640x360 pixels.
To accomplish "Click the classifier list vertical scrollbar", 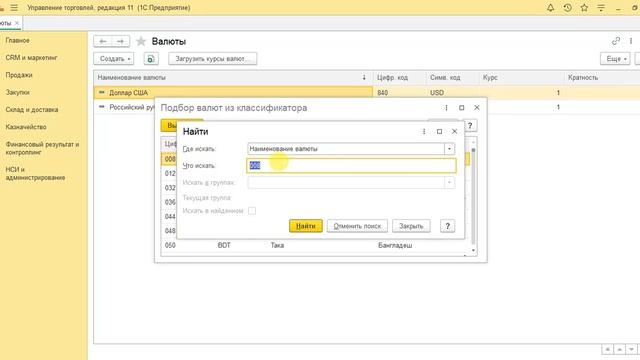I will point(473,196).
